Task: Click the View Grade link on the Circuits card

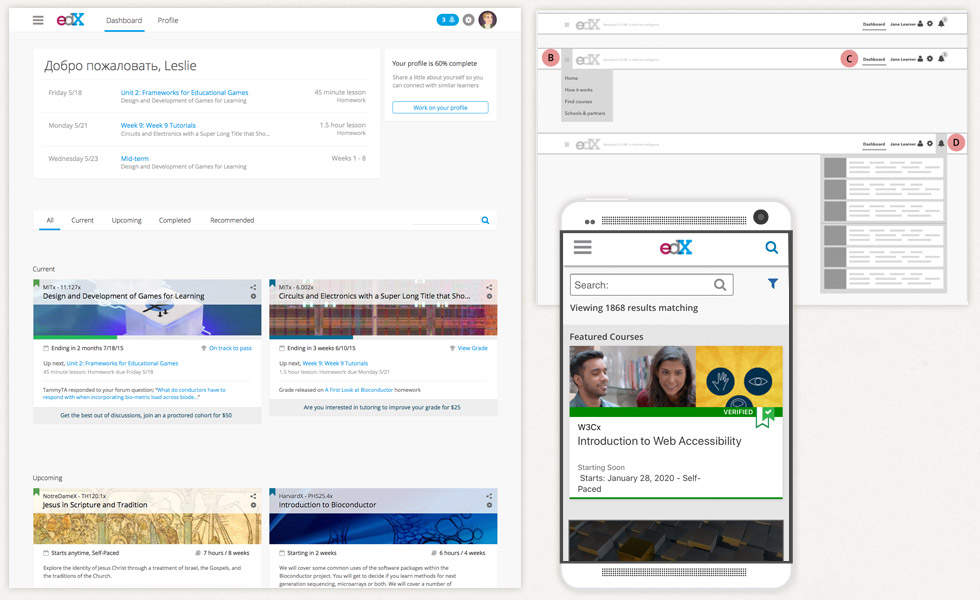Action: click(x=472, y=348)
